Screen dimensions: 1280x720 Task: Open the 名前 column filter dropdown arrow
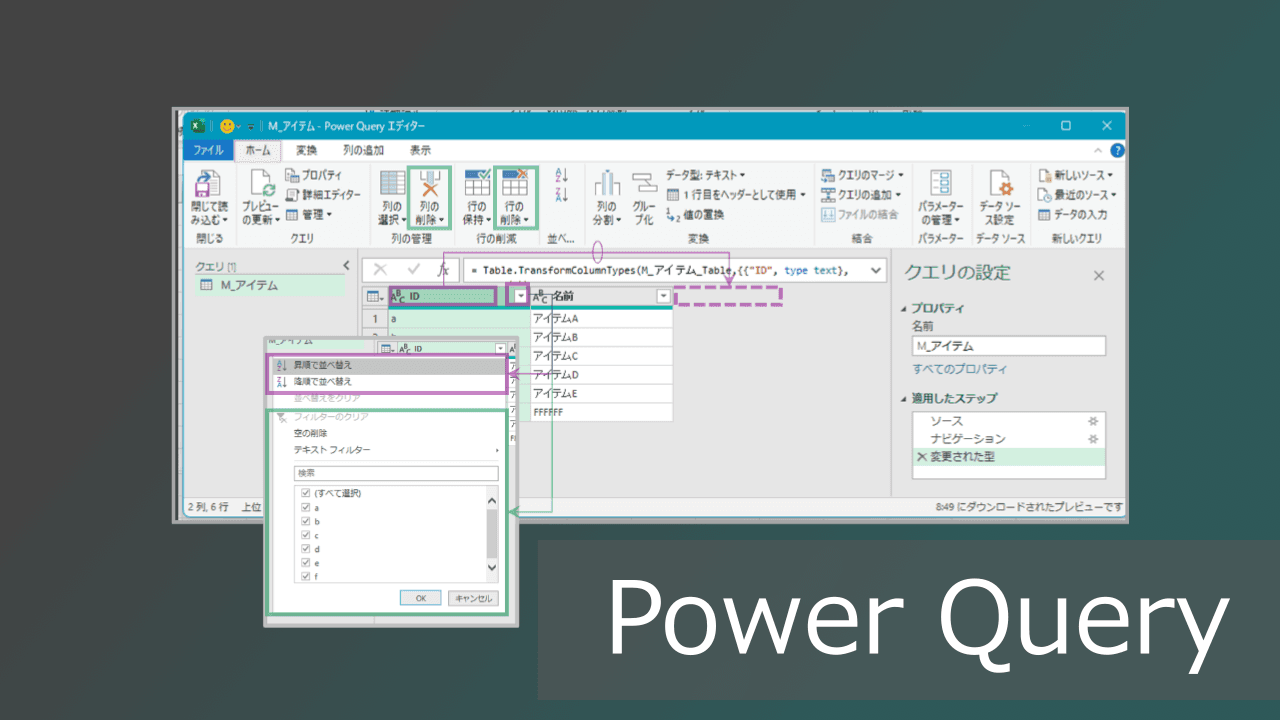tap(662, 296)
